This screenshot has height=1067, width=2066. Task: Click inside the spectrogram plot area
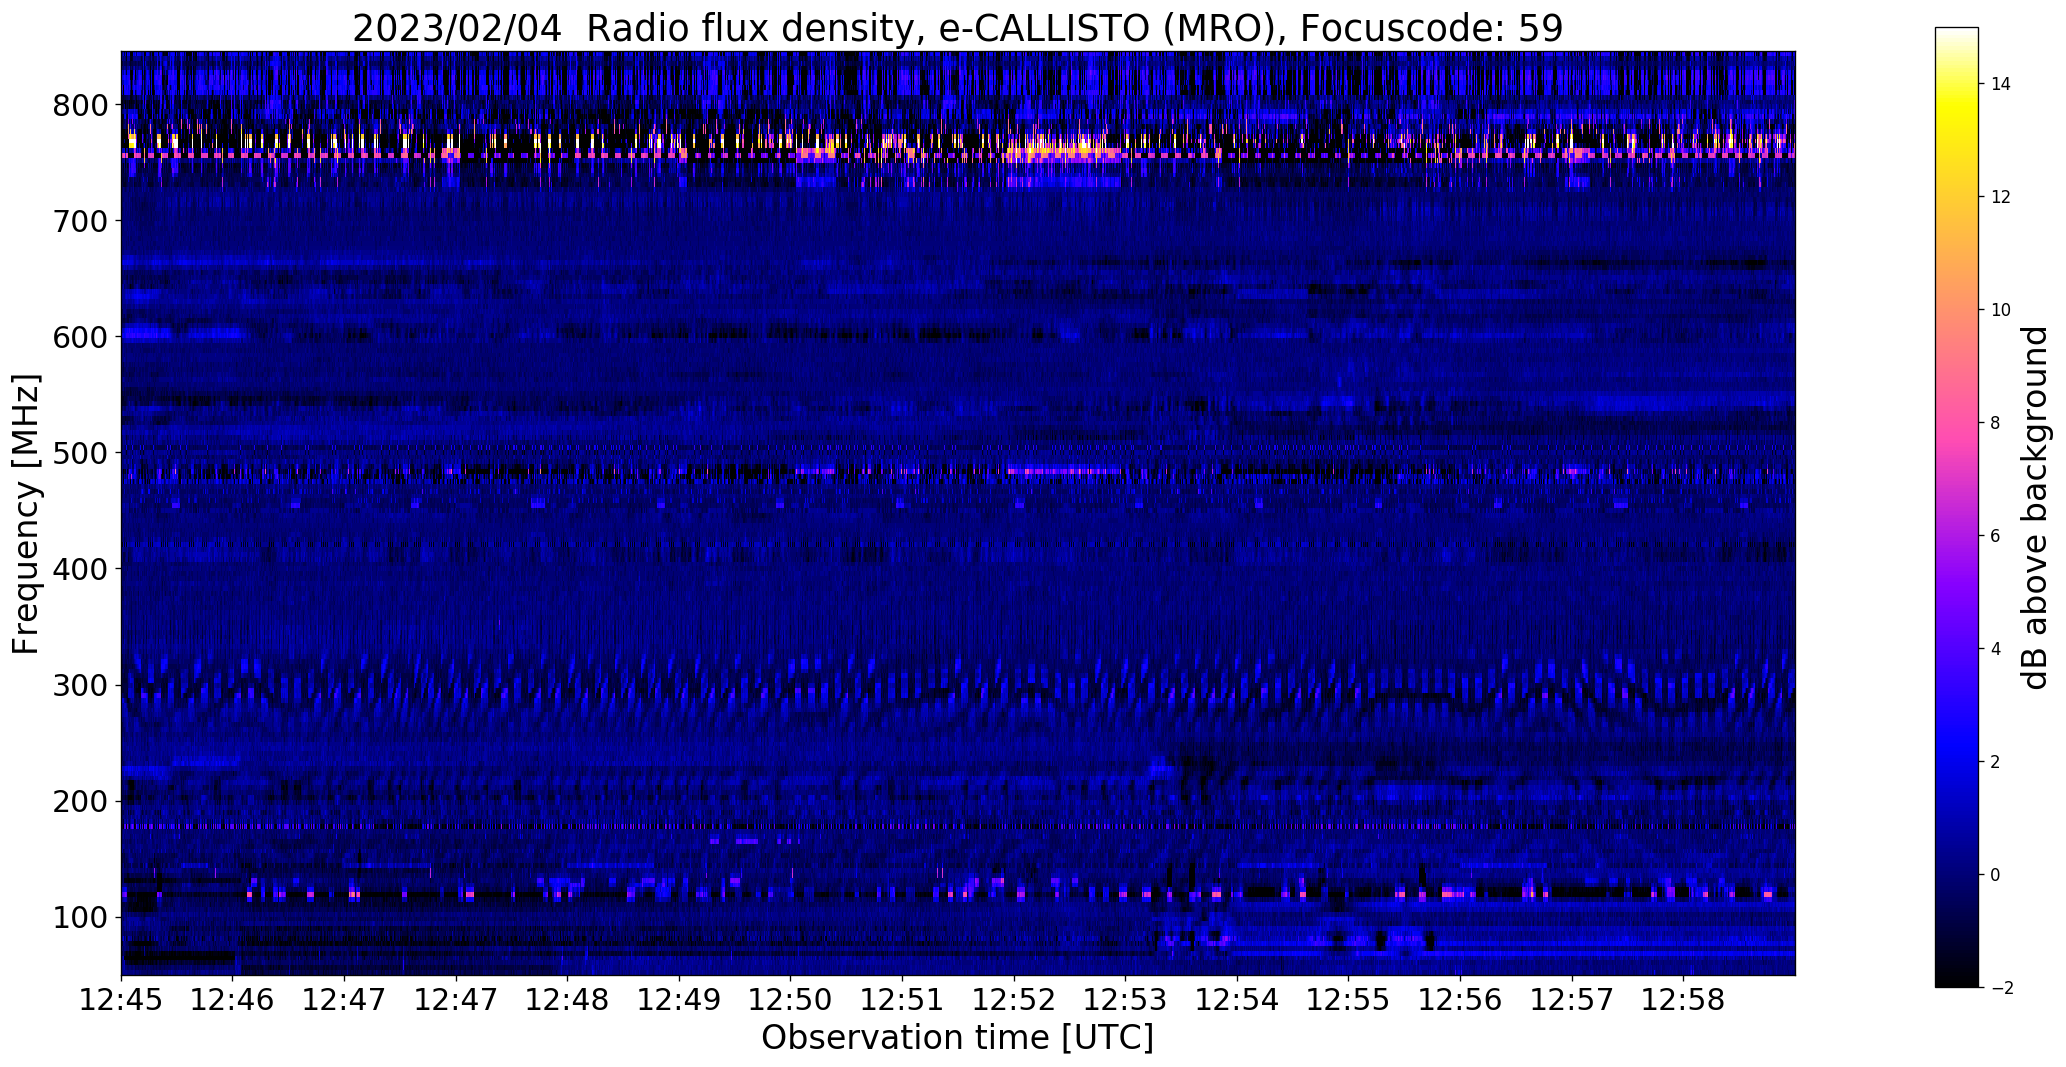tap(958, 513)
